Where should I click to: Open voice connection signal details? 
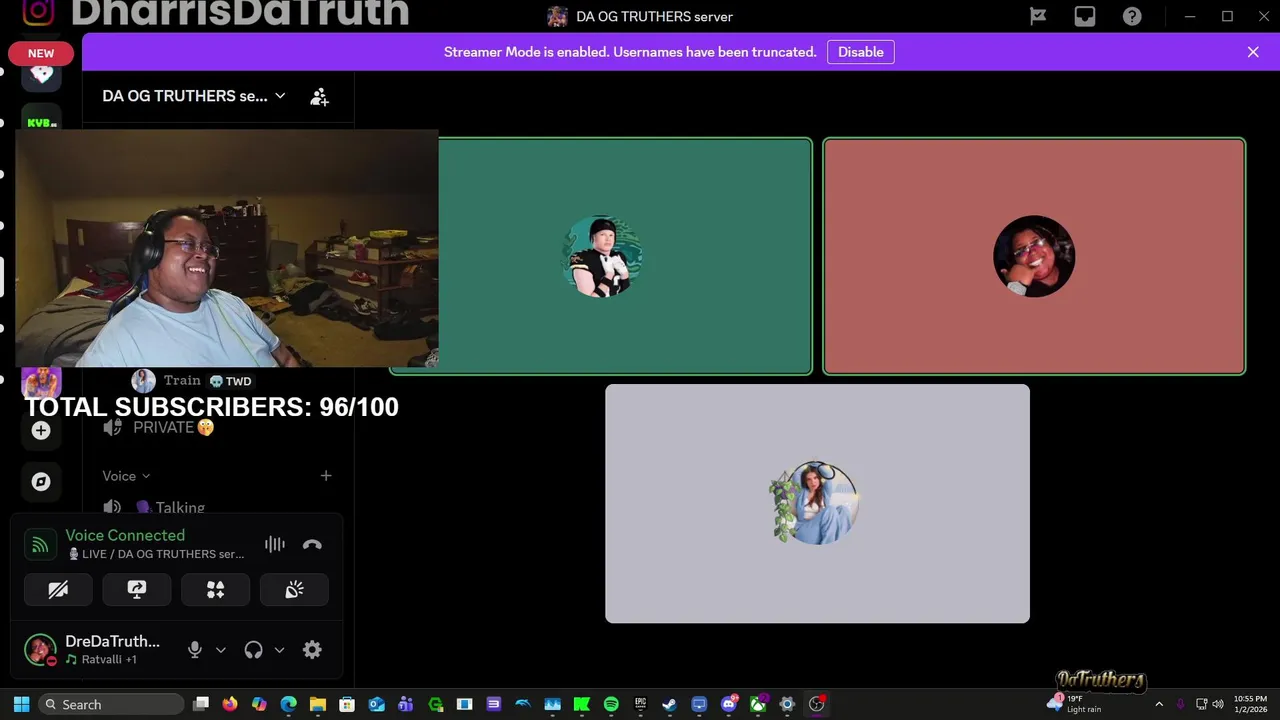40,545
